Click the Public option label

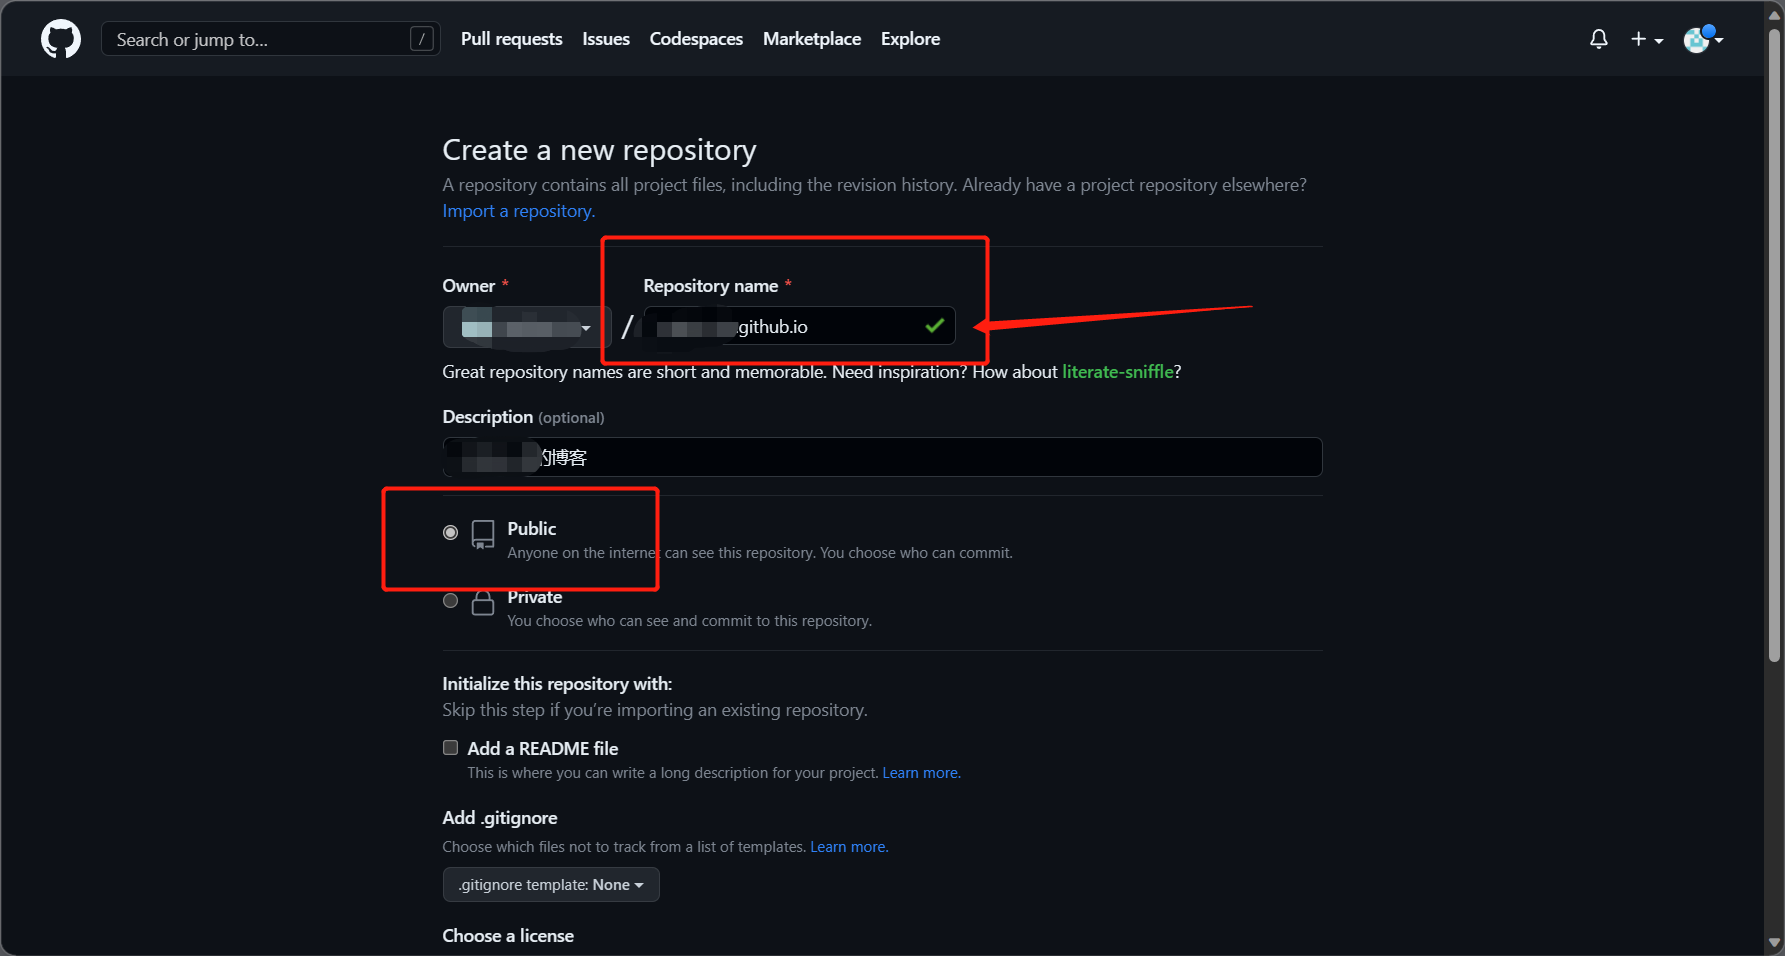[532, 529]
